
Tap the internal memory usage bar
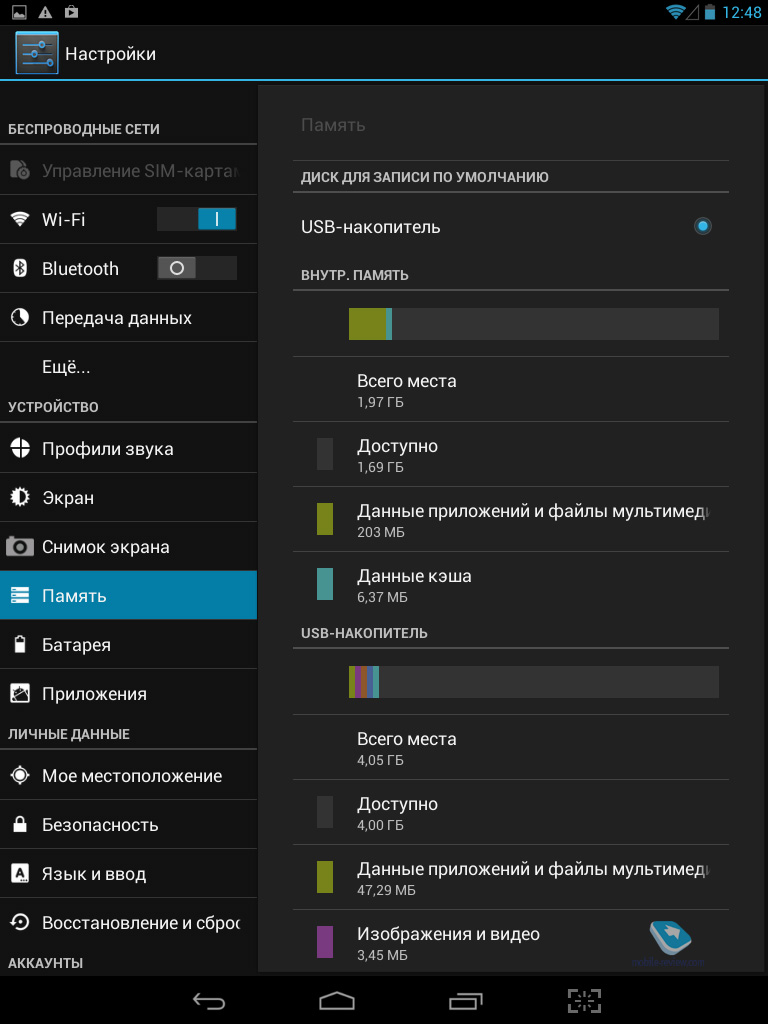533,324
